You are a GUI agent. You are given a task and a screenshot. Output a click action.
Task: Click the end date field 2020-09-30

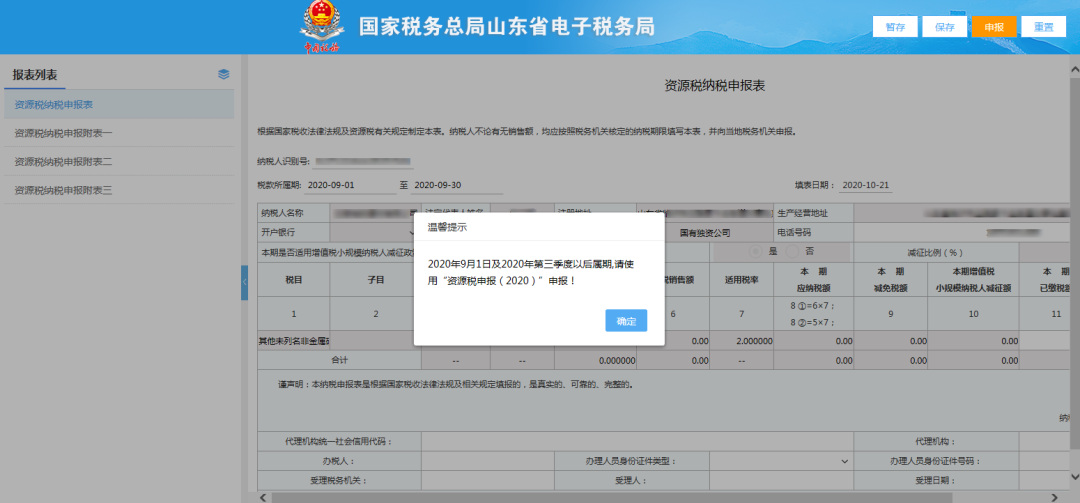(457, 185)
